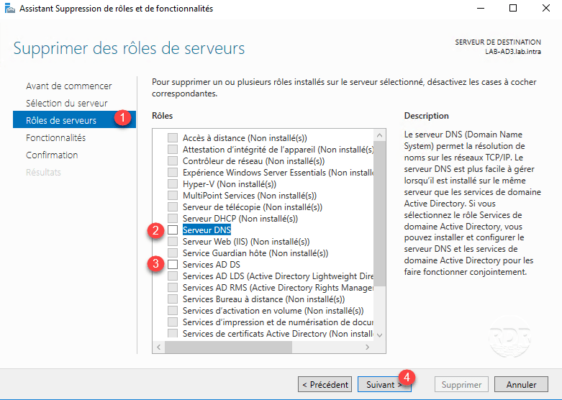Click the Serveur DHCP checkbox
Viewport: 562px width, 400px height.
point(173,218)
